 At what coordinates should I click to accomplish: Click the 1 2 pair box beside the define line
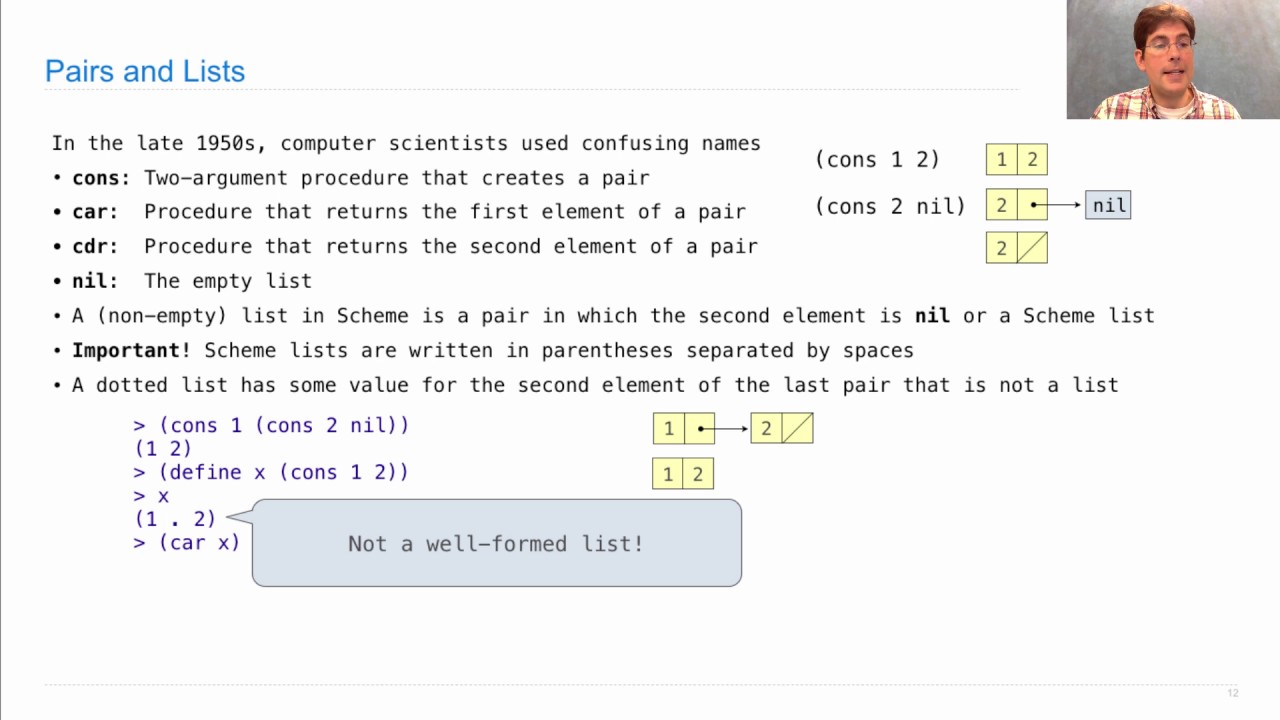coord(683,474)
